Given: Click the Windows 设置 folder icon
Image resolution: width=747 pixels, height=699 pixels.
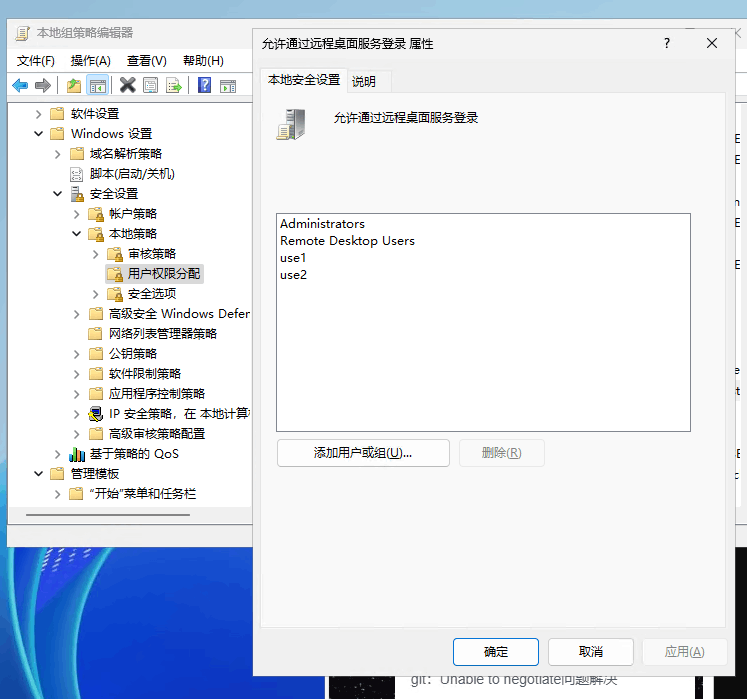Looking at the screenshot, I should (x=57, y=133).
